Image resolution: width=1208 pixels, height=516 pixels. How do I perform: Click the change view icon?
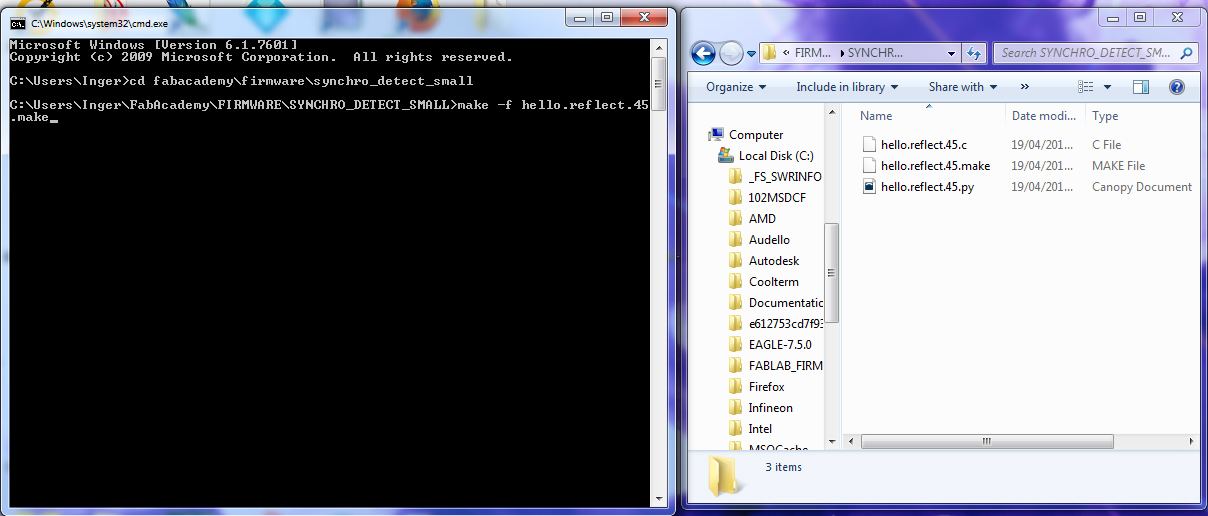[x=1087, y=87]
